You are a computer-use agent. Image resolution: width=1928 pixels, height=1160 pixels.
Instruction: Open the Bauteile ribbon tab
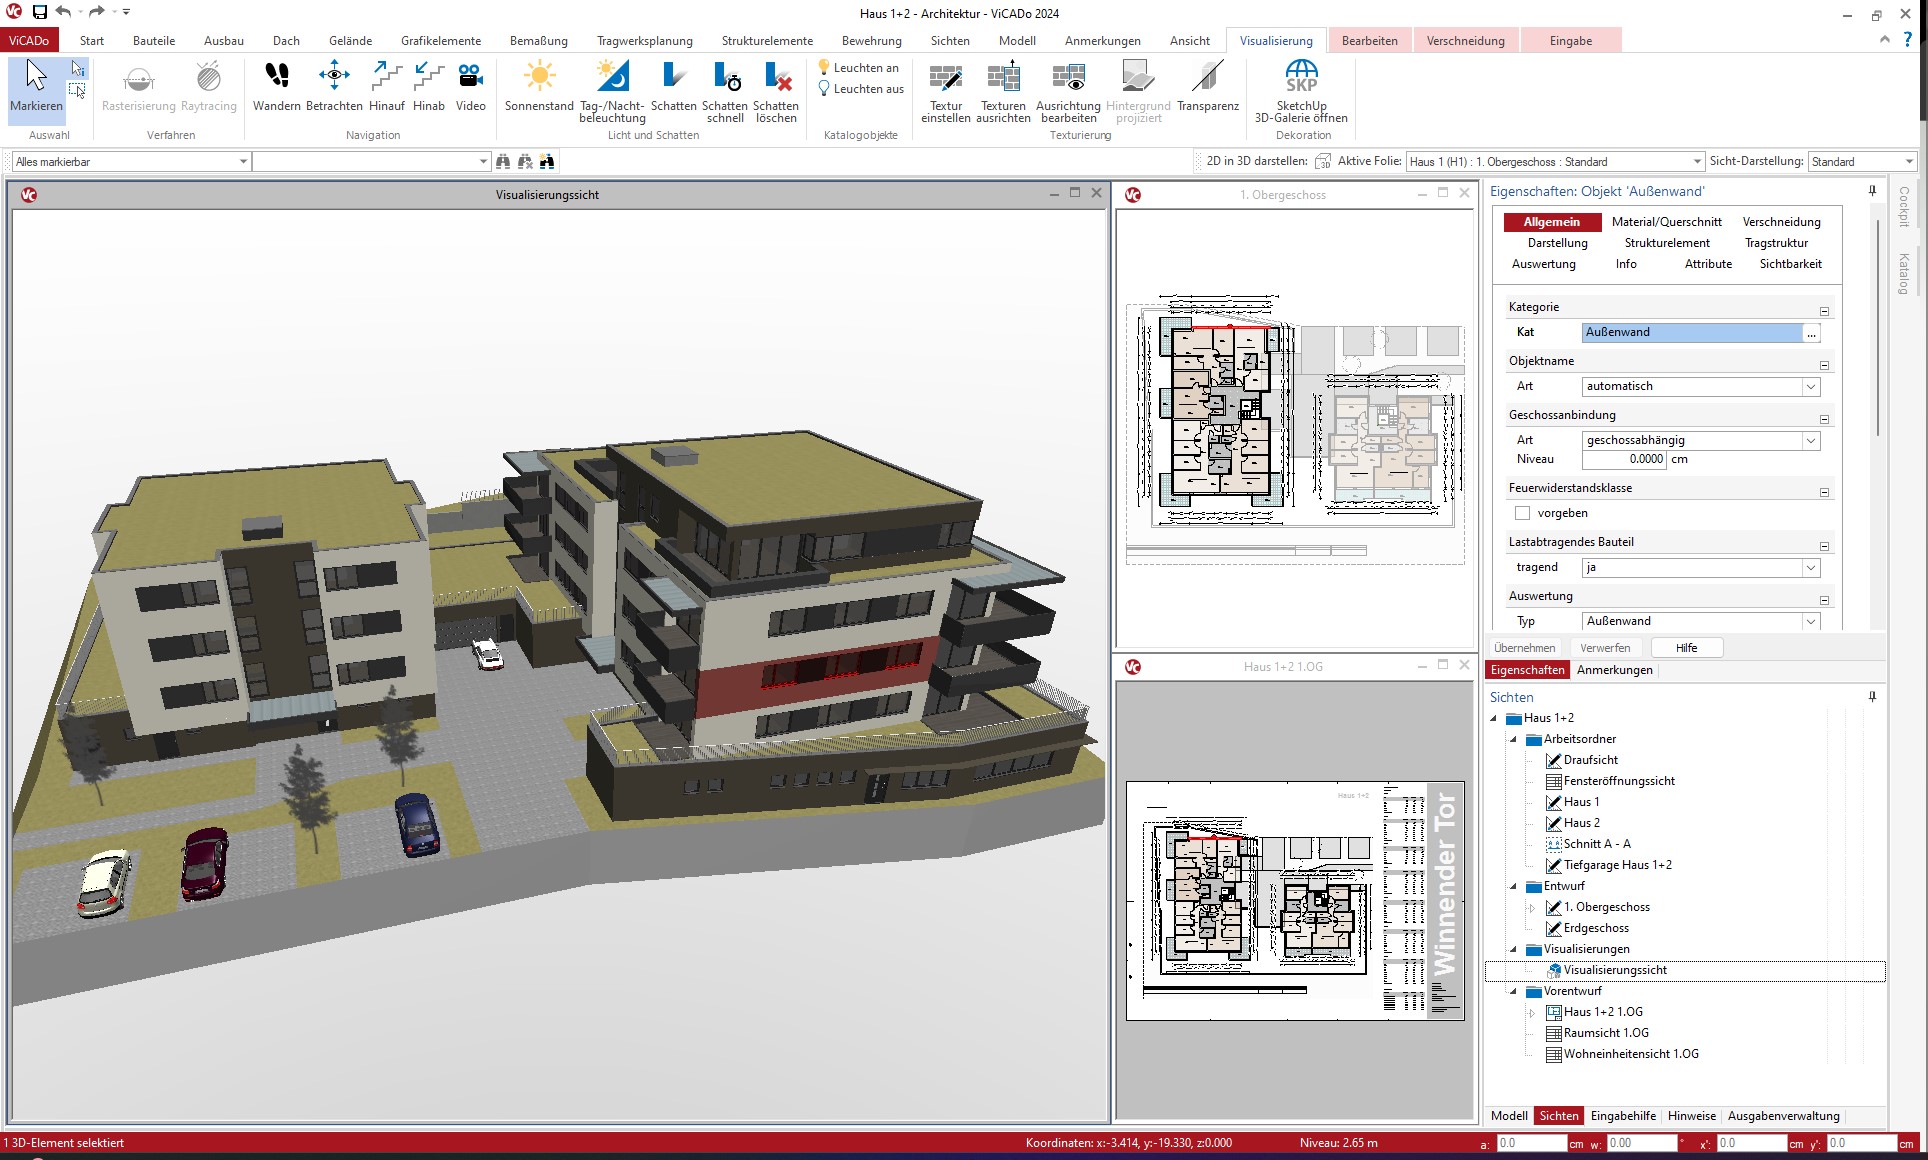(154, 41)
